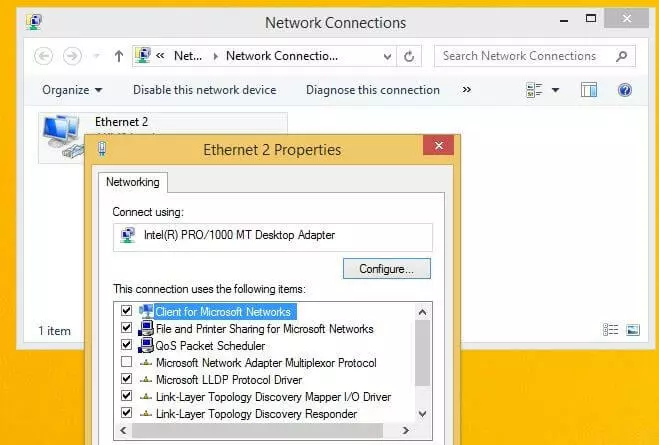This screenshot has height=445, width=659.
Task: Click the Back navigation arrow
Action: pyautogui.click(x=43, y=56)
